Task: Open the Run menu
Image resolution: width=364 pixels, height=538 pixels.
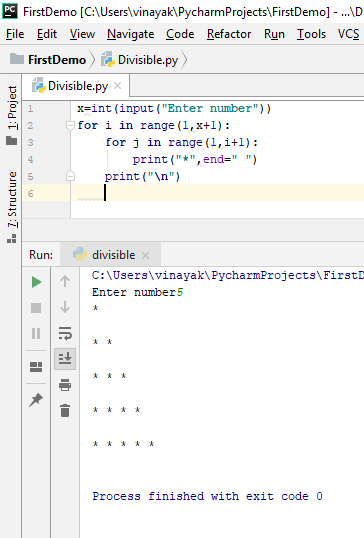Action: [274, 34]
